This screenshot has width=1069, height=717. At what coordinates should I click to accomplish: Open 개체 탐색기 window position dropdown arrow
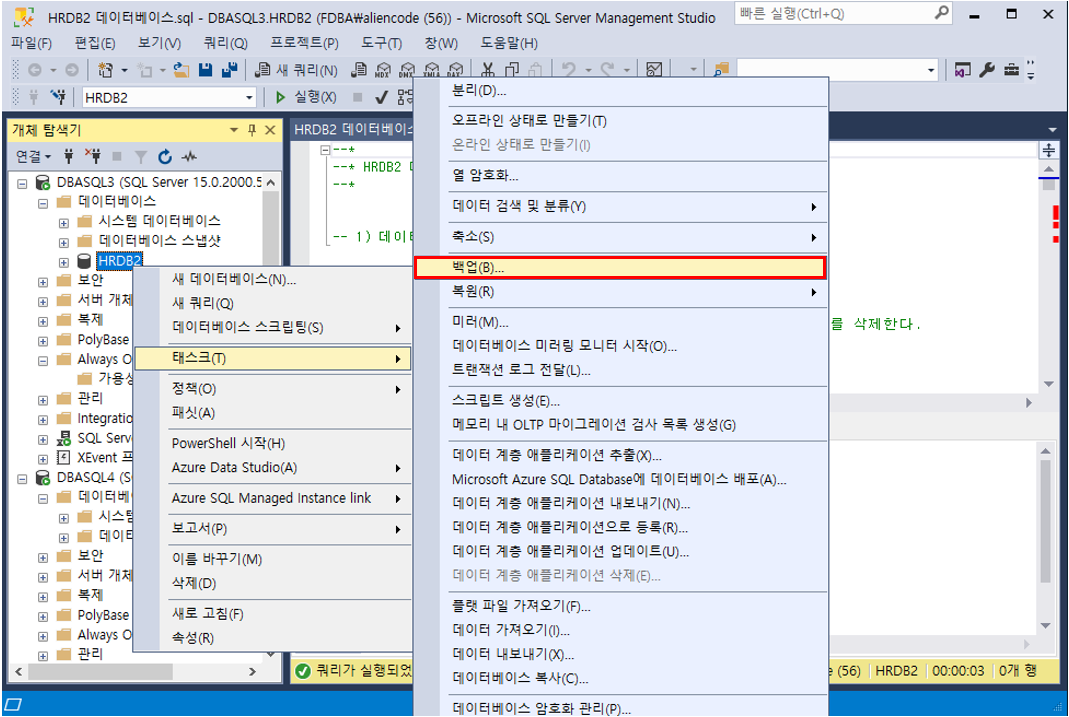coord(234,129)
